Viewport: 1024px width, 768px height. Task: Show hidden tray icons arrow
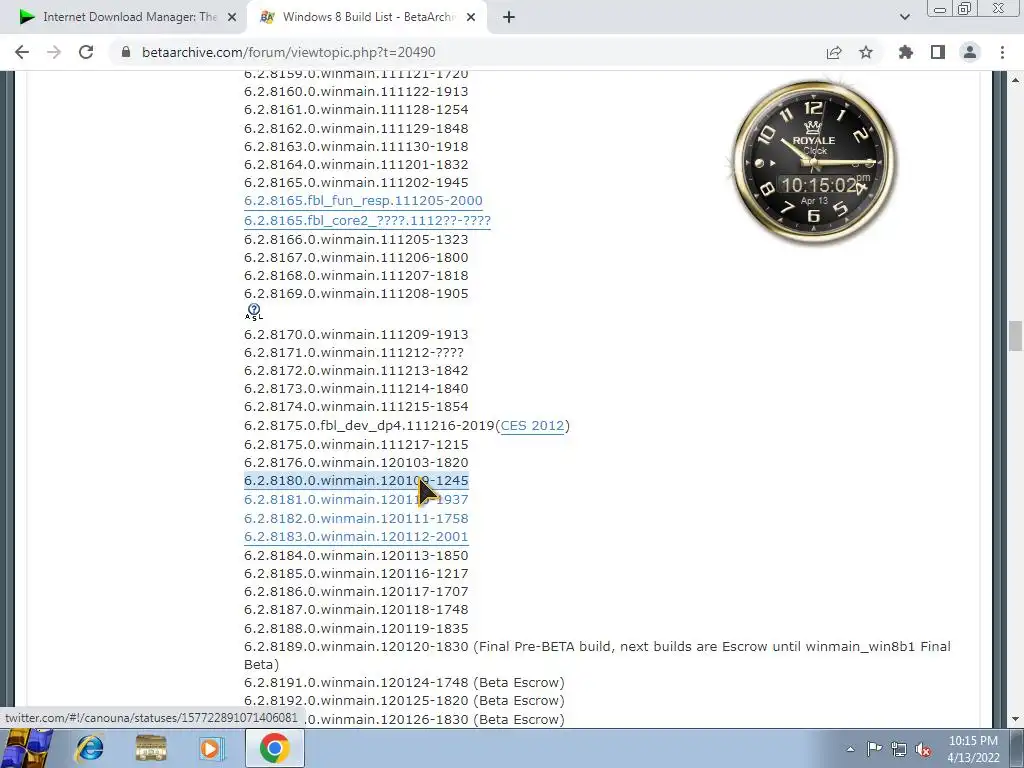(x=850, y=749)
